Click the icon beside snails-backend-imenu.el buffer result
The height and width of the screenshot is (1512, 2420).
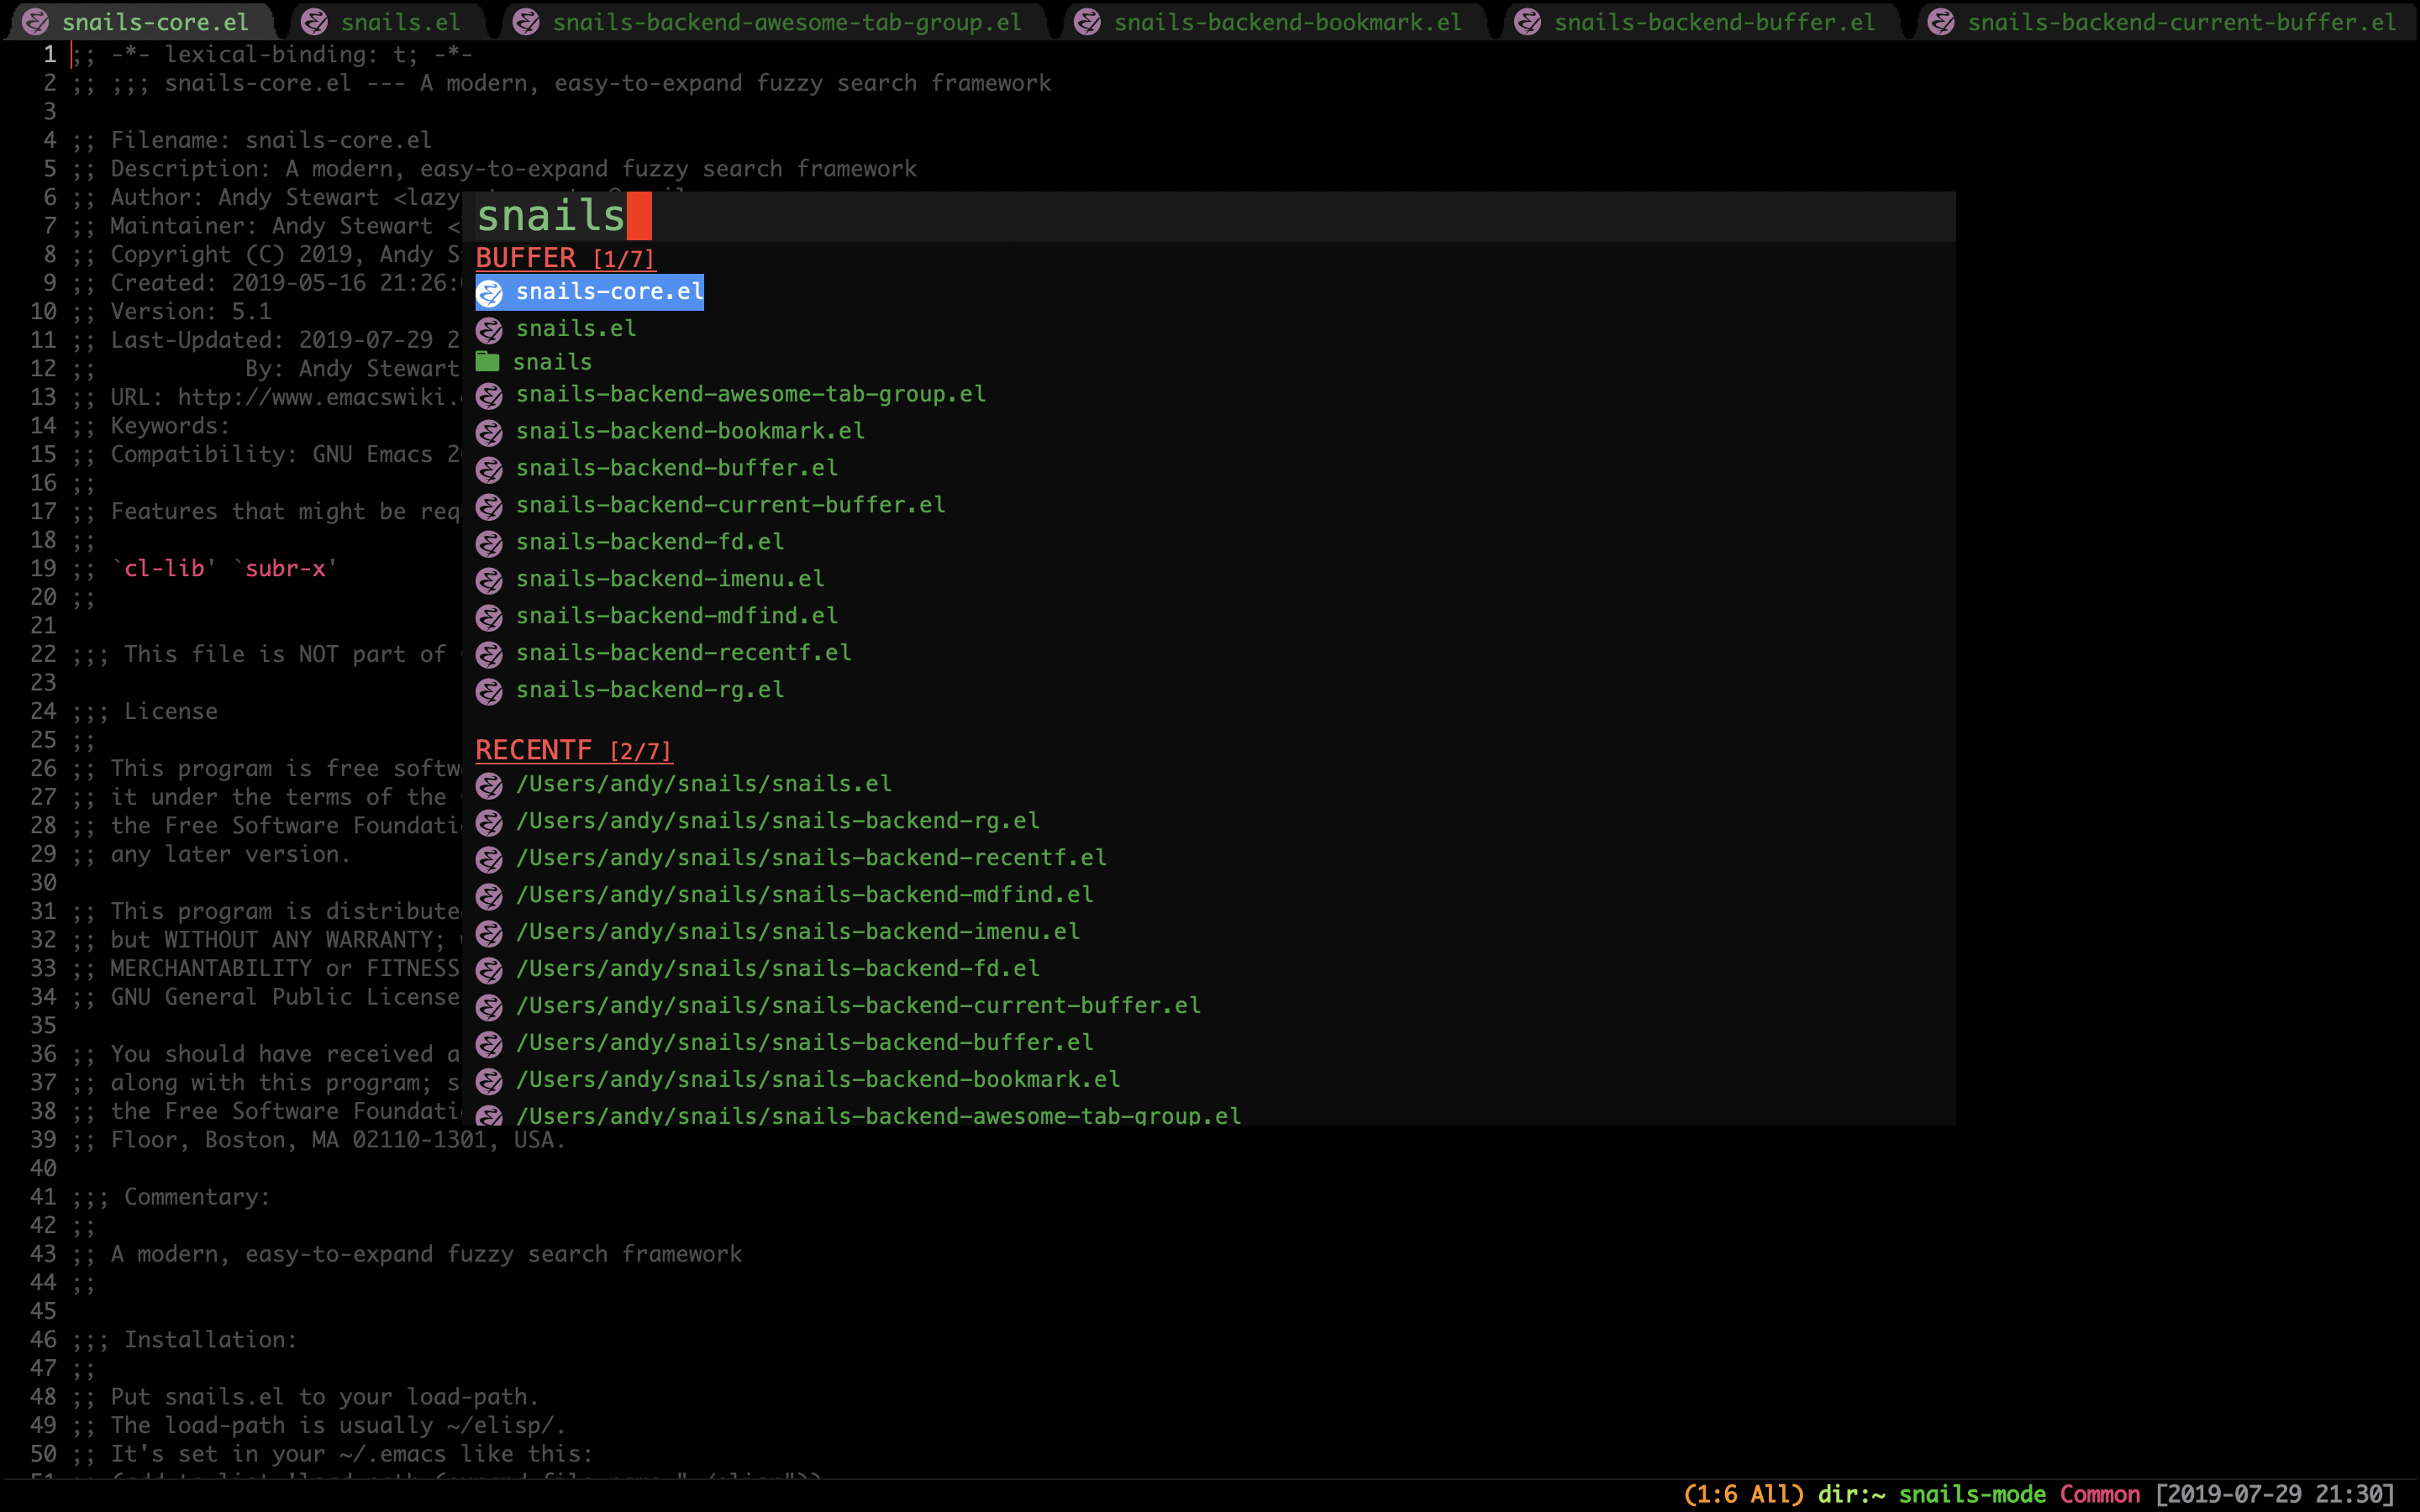coord(489,580)
